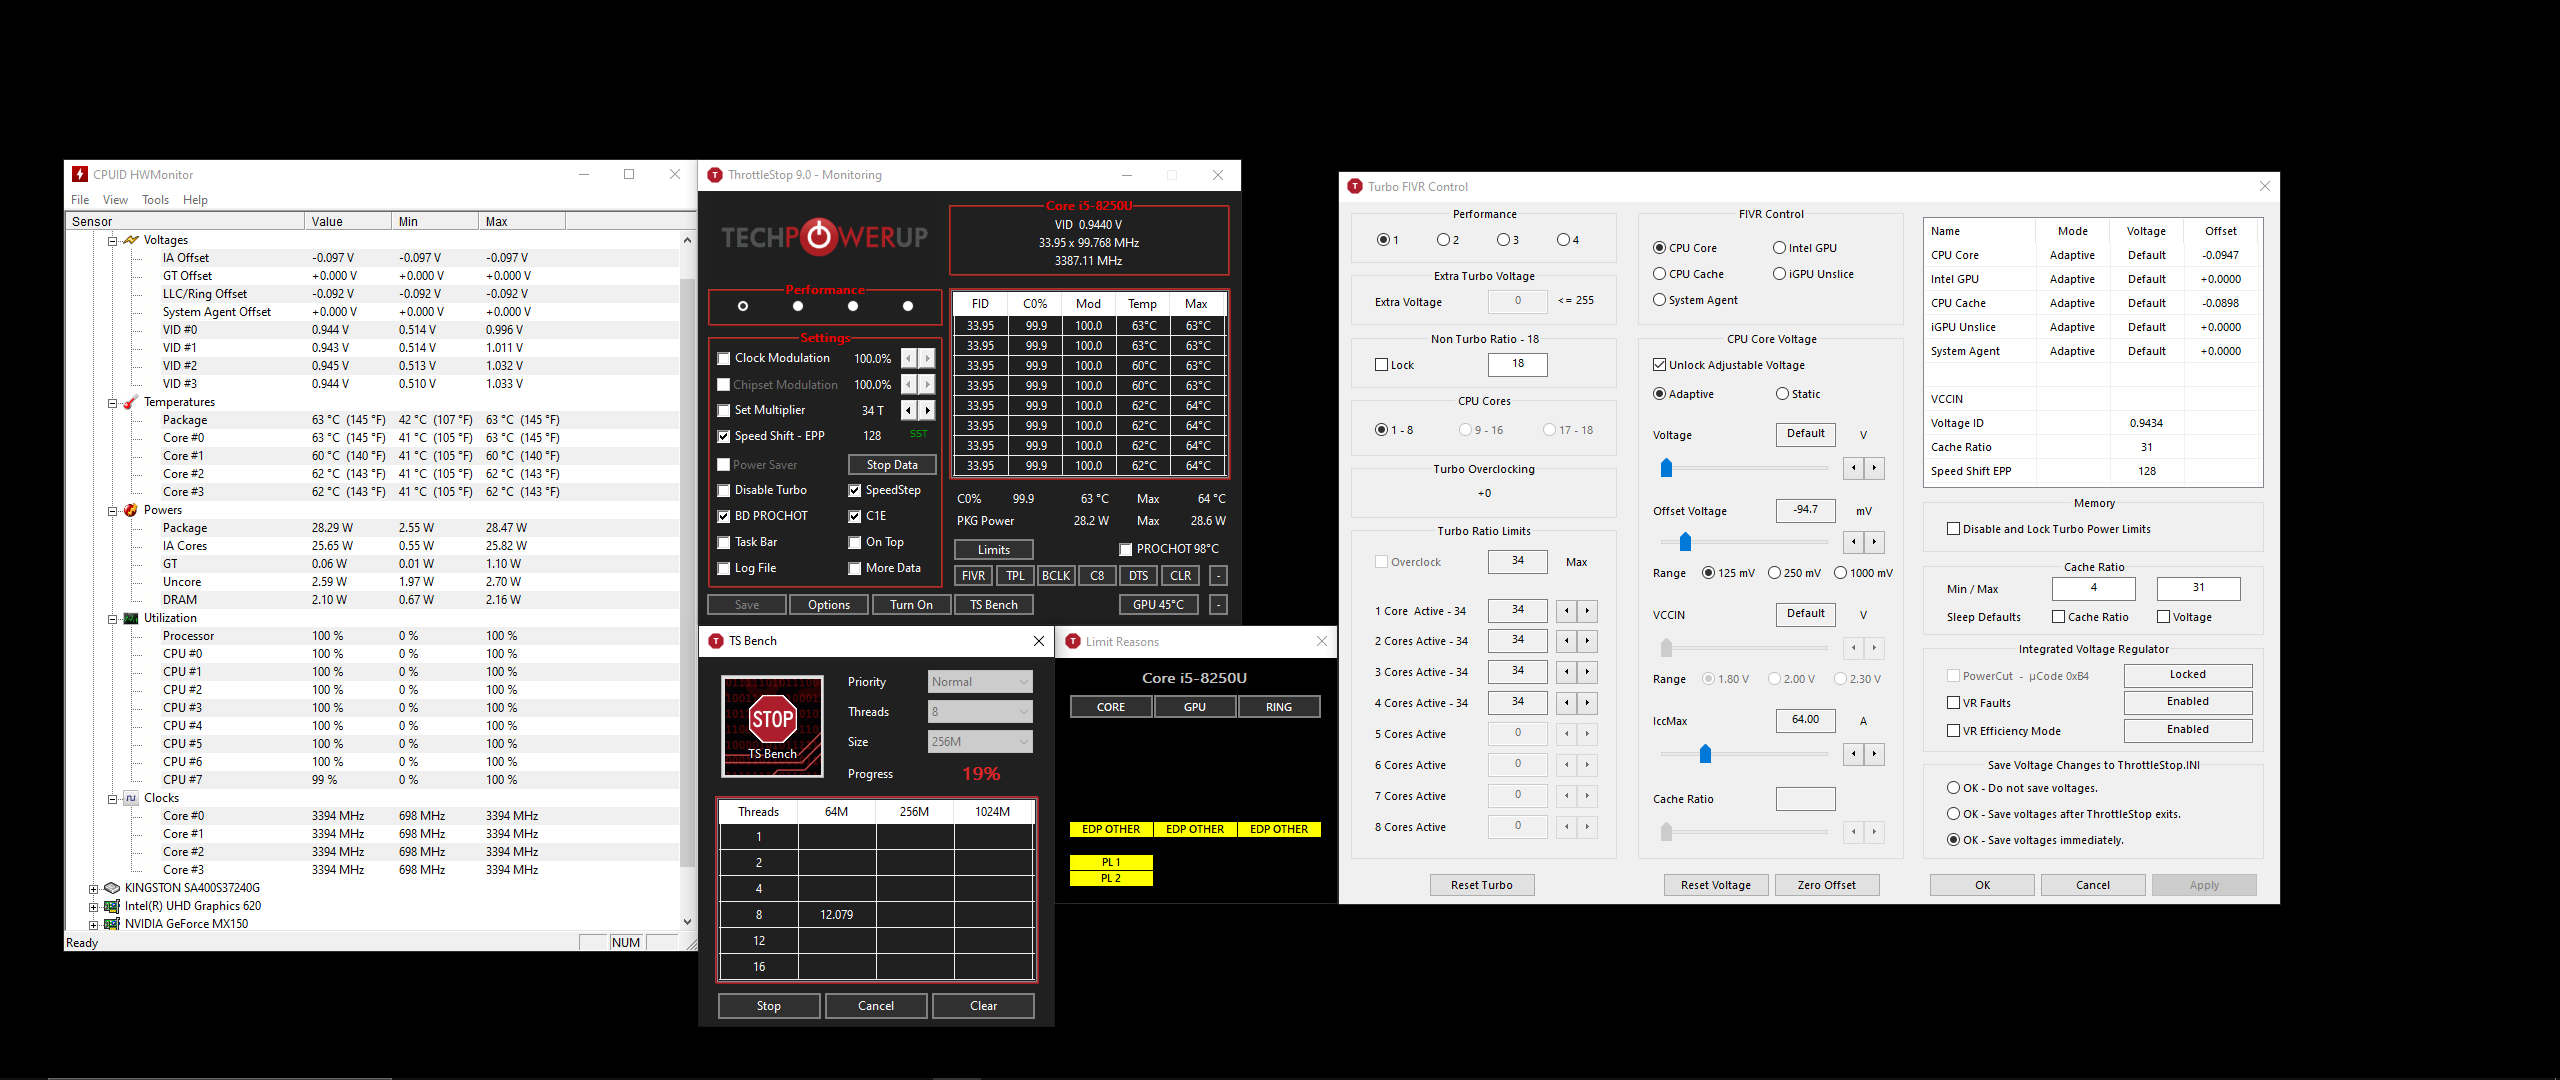Click the CPUID HWMonitor title bar icon
Screen dimensions: 2560x1080
(80, 174)
